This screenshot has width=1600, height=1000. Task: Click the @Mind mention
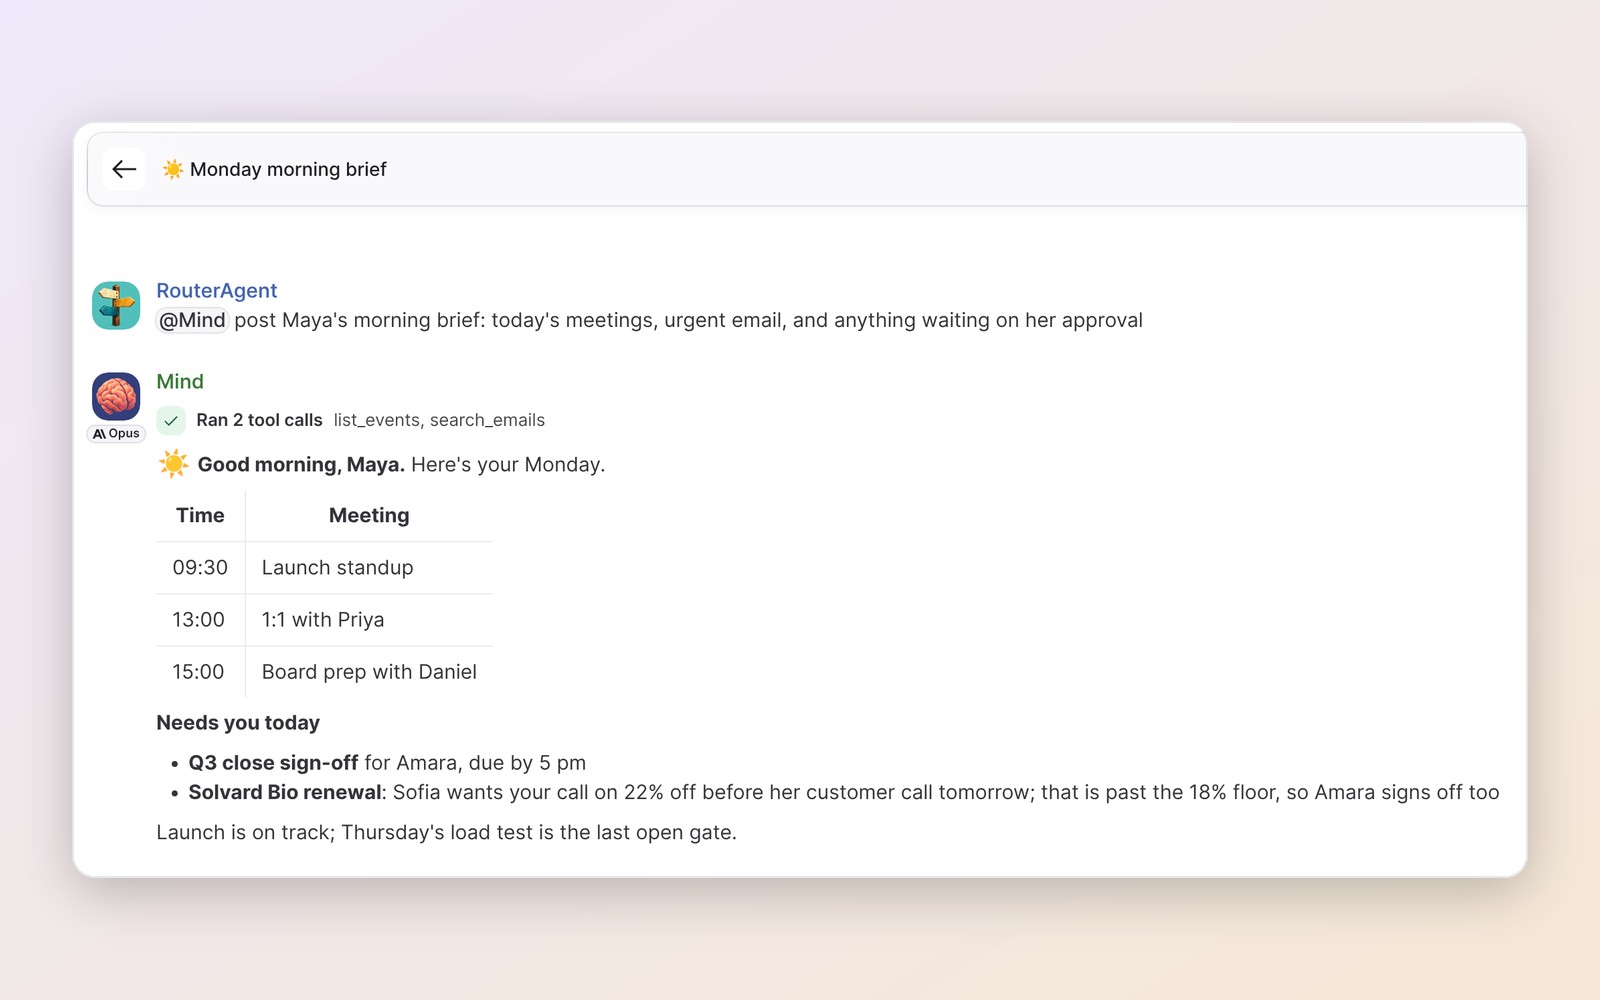click(x=192, y=320)
